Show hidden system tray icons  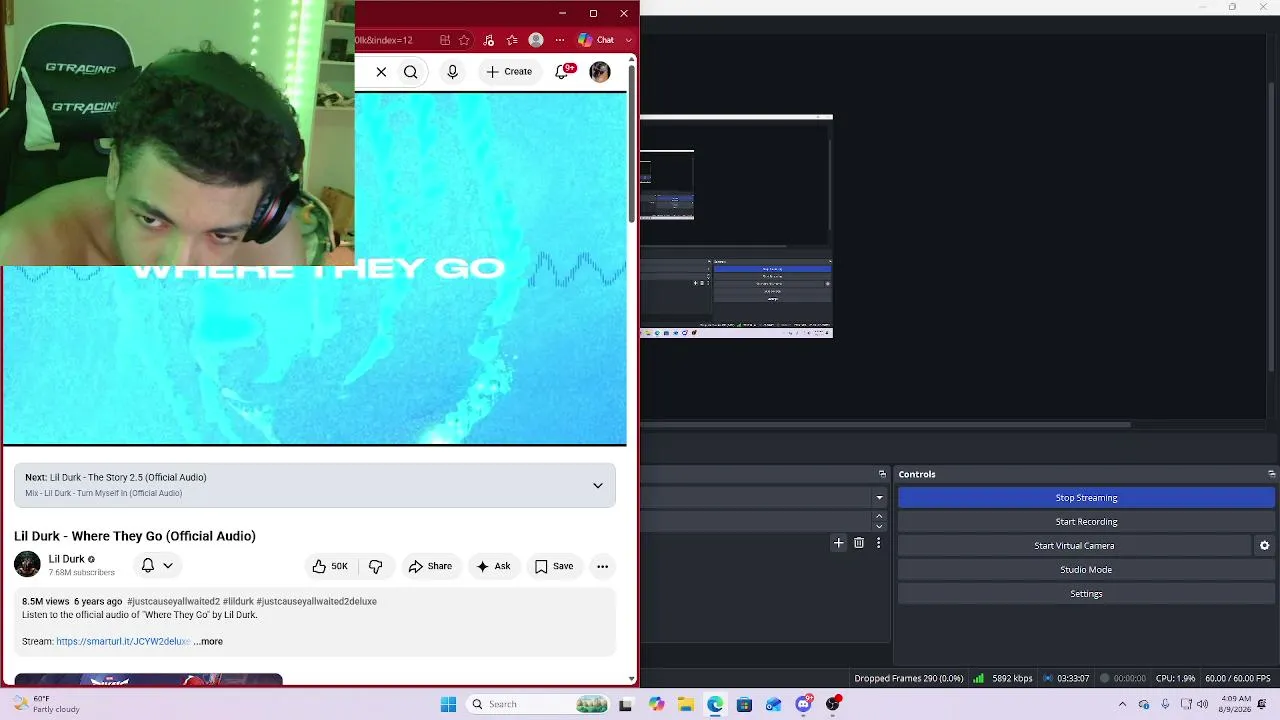pyautogui.click(x=1122, y=705)
